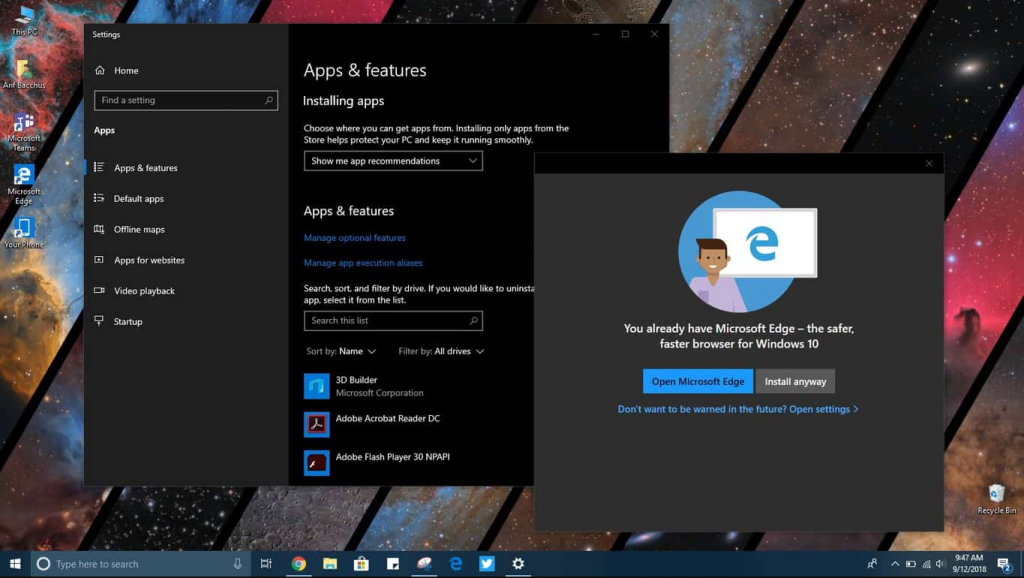Open Offline maps settings page
1024x578 pixels.
pyautogui.click(x=185, y=229)
